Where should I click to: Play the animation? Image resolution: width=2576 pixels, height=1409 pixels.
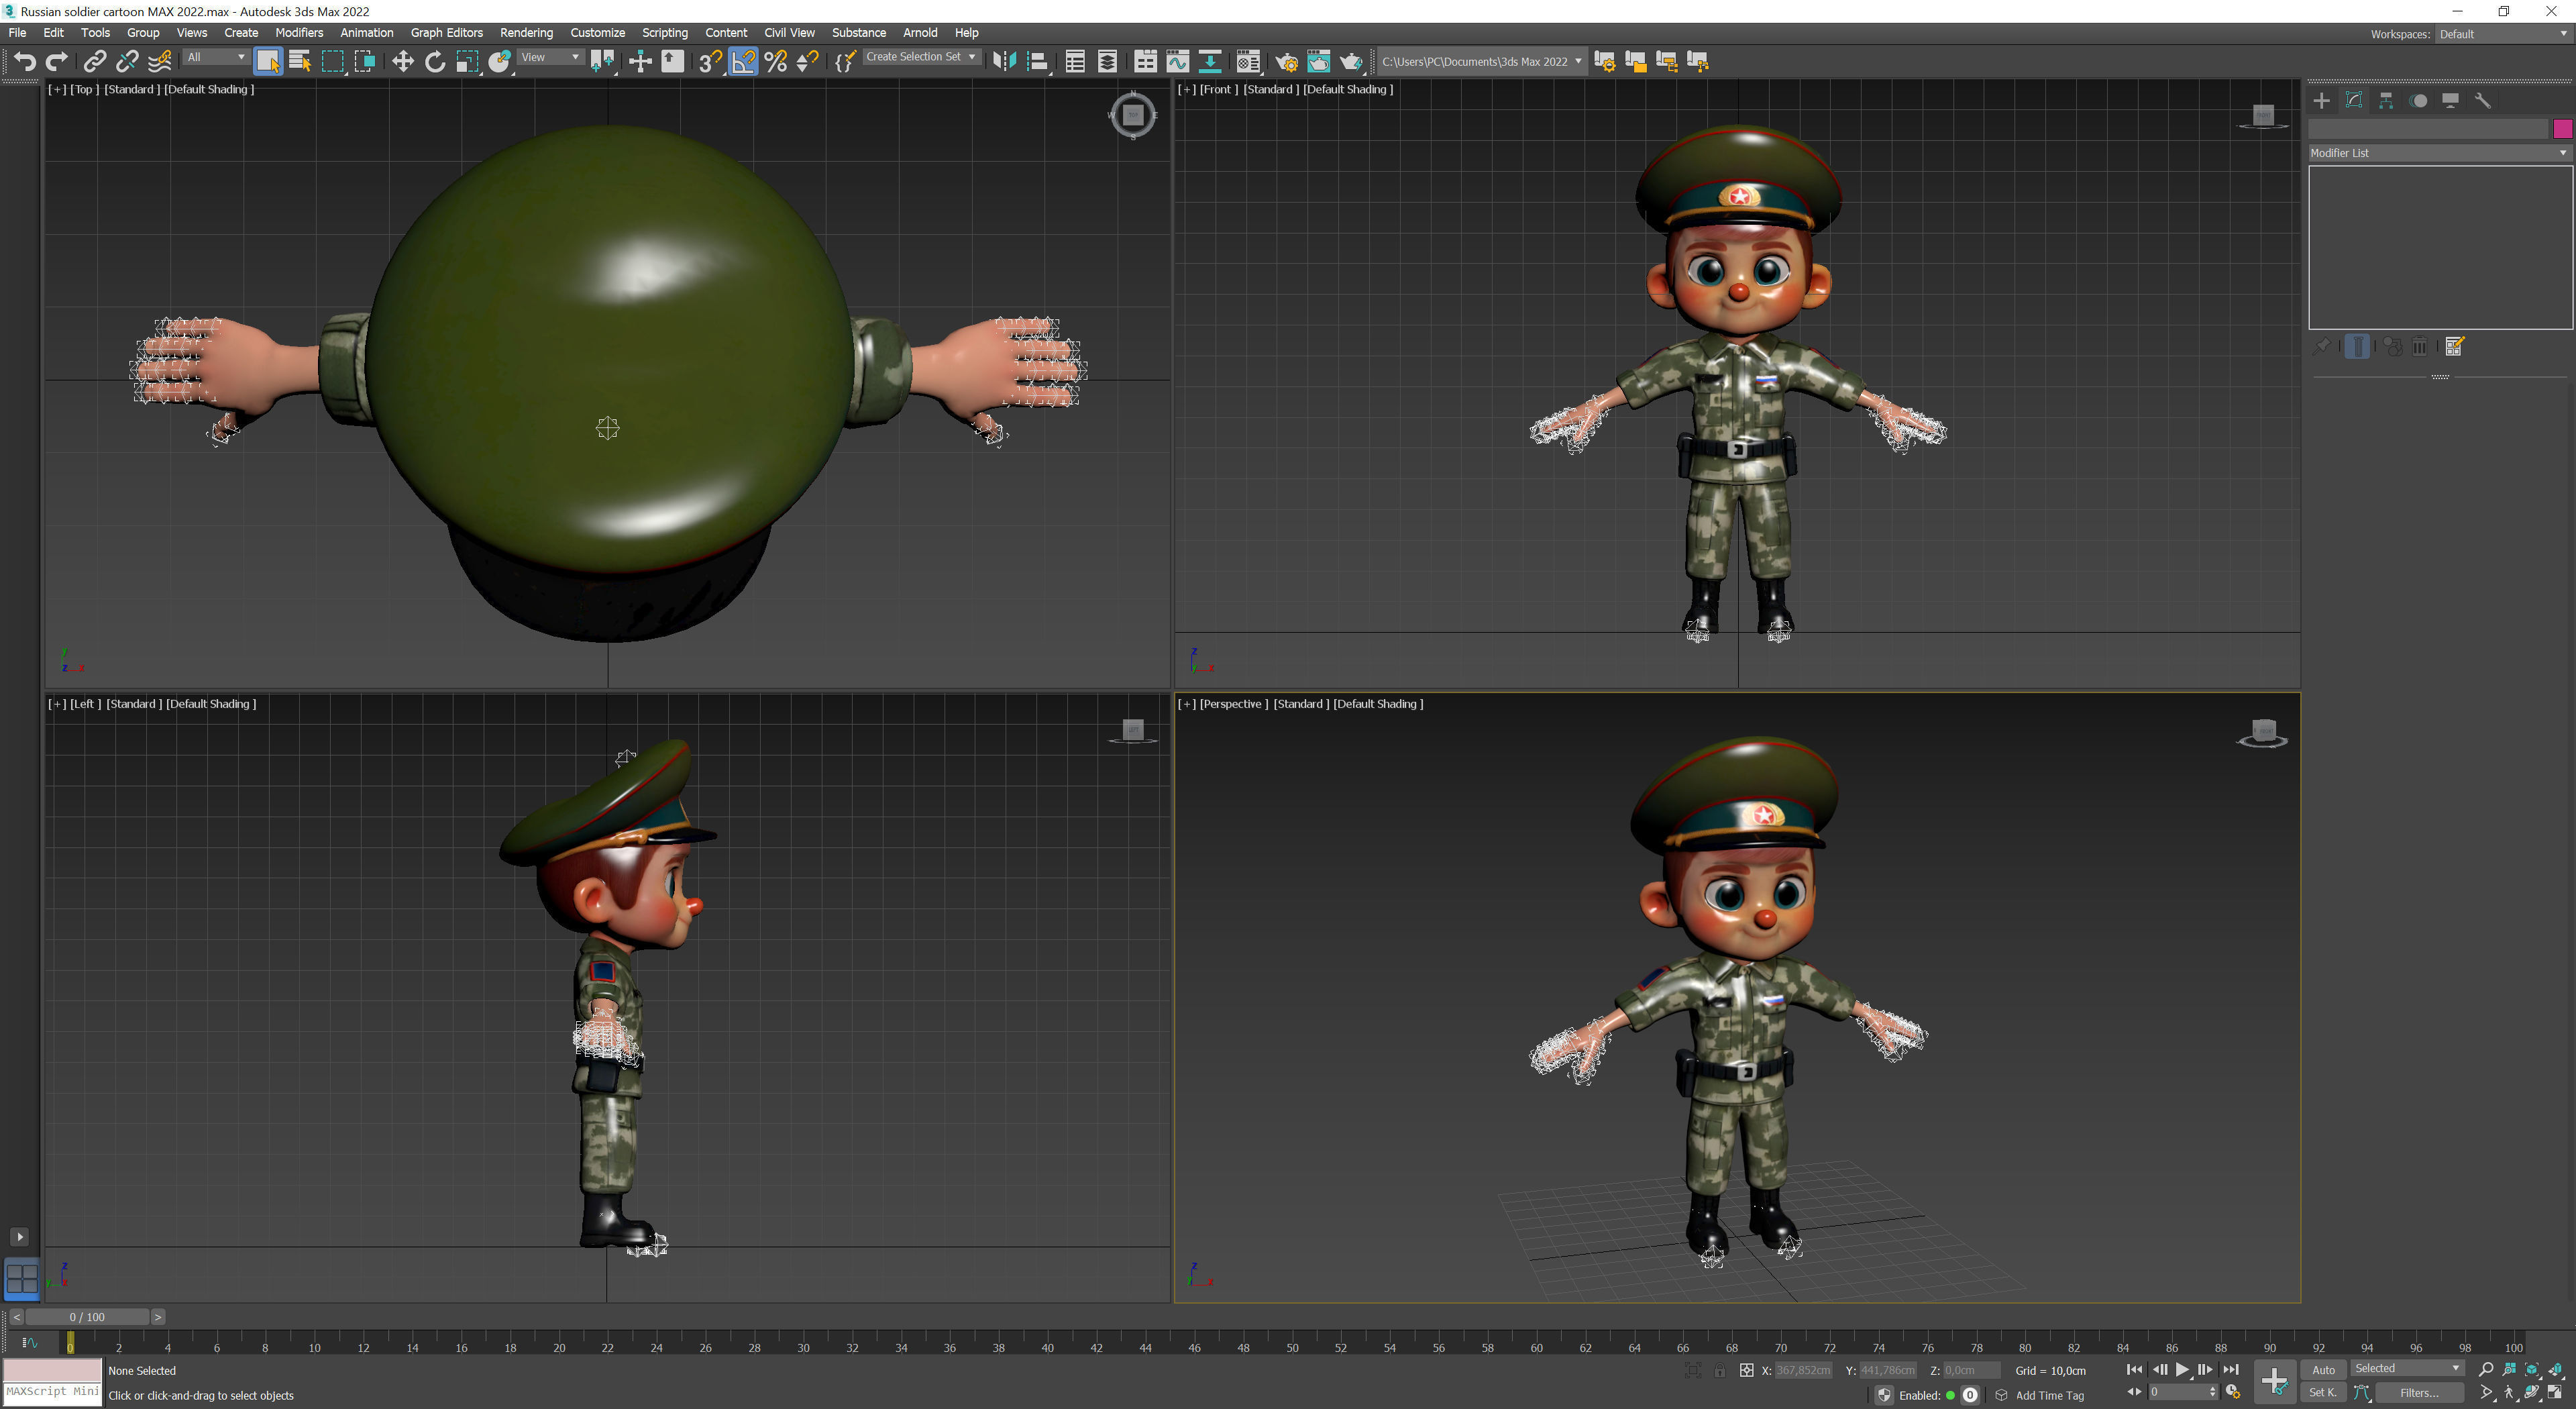(2182, 1369)
